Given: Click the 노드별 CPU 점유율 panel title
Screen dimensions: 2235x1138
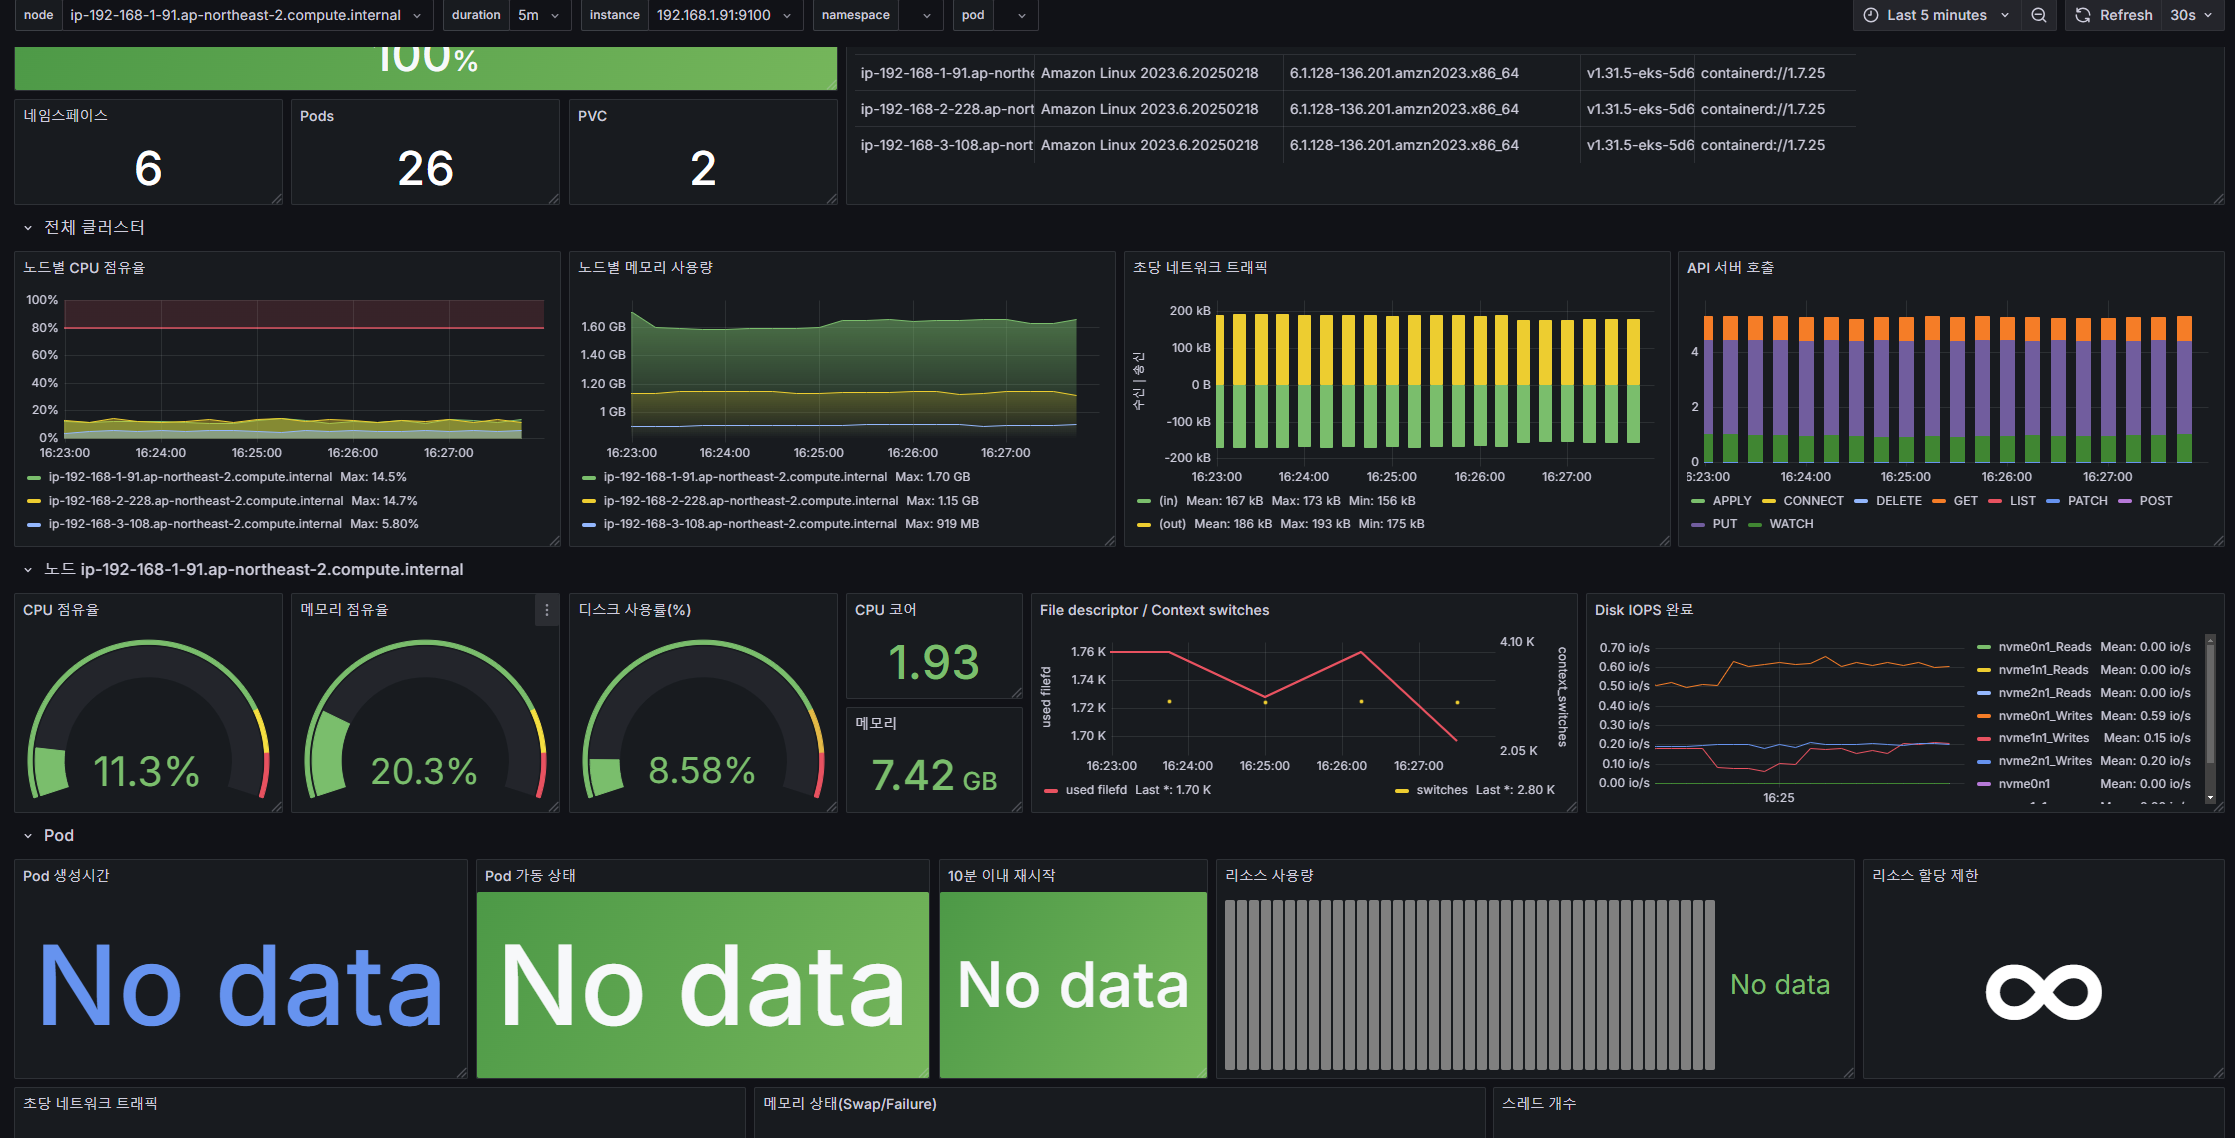Looking at the screenshot, I should tap(84, 268).
